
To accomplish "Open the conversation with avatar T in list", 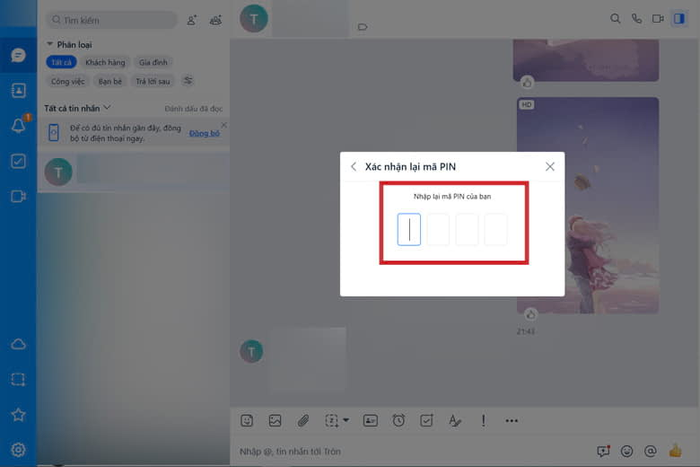I will [133, 172].
